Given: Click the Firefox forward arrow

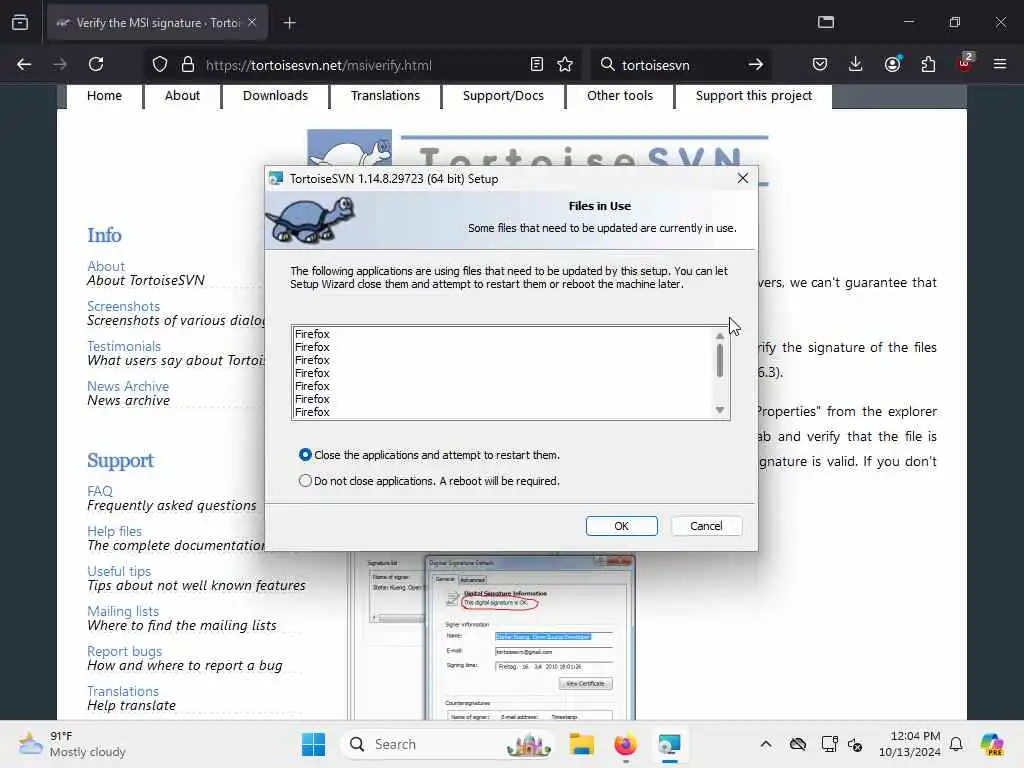Looking at the screenshot, I should pyautogui.click(x=59, y=64).
